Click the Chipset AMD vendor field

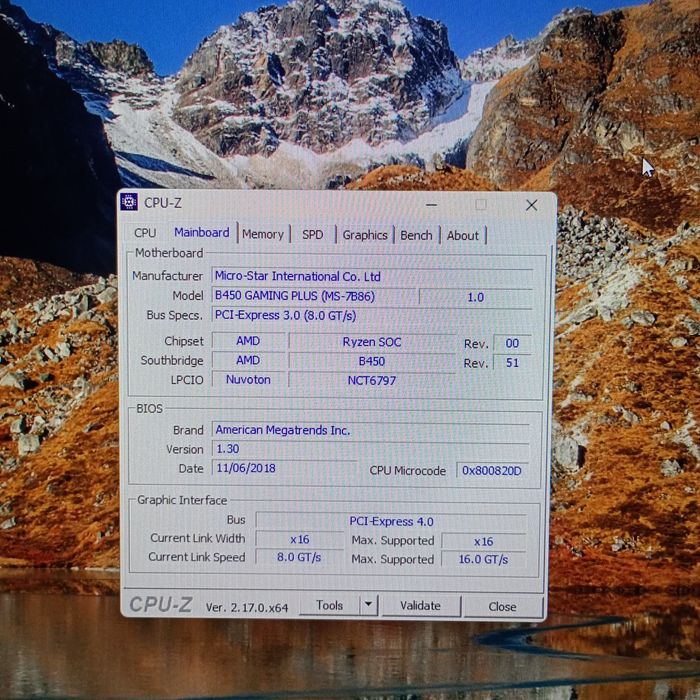[x=248, y=341]
